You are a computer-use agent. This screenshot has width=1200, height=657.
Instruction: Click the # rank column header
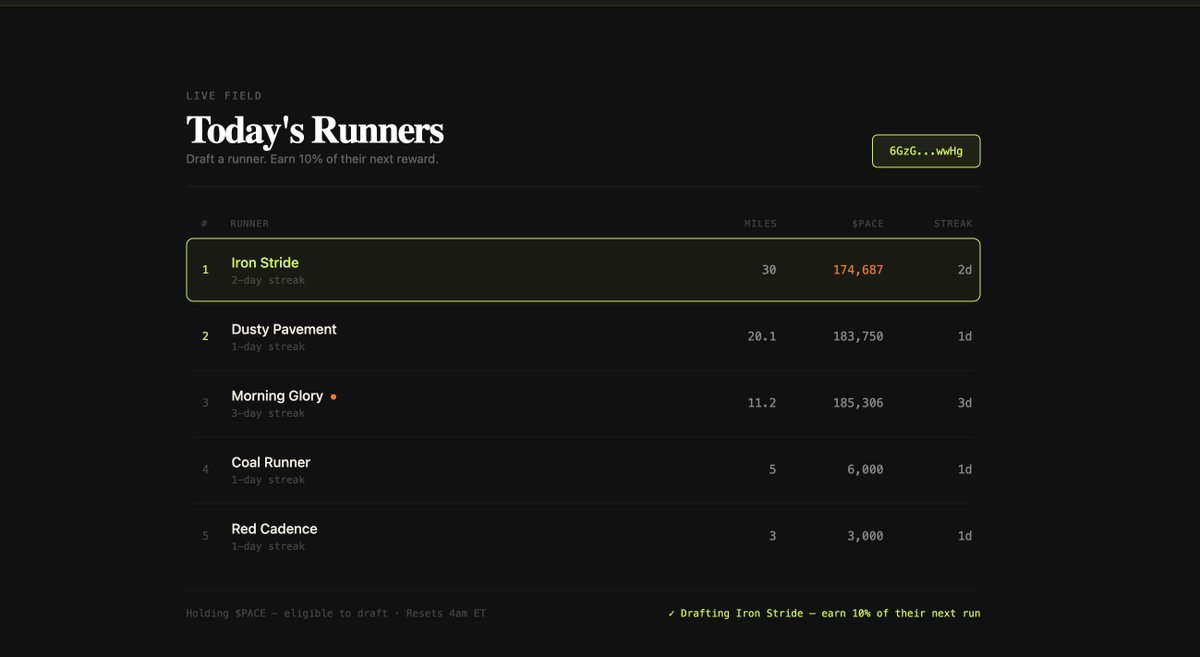coord(204,224)
